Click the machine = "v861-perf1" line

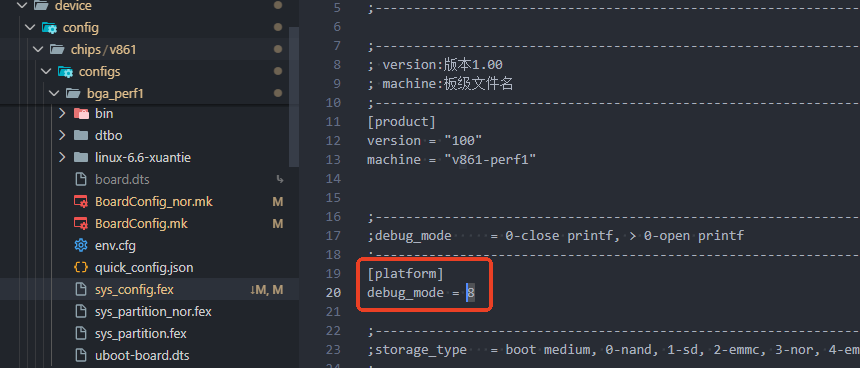click(x=451, y=160)
